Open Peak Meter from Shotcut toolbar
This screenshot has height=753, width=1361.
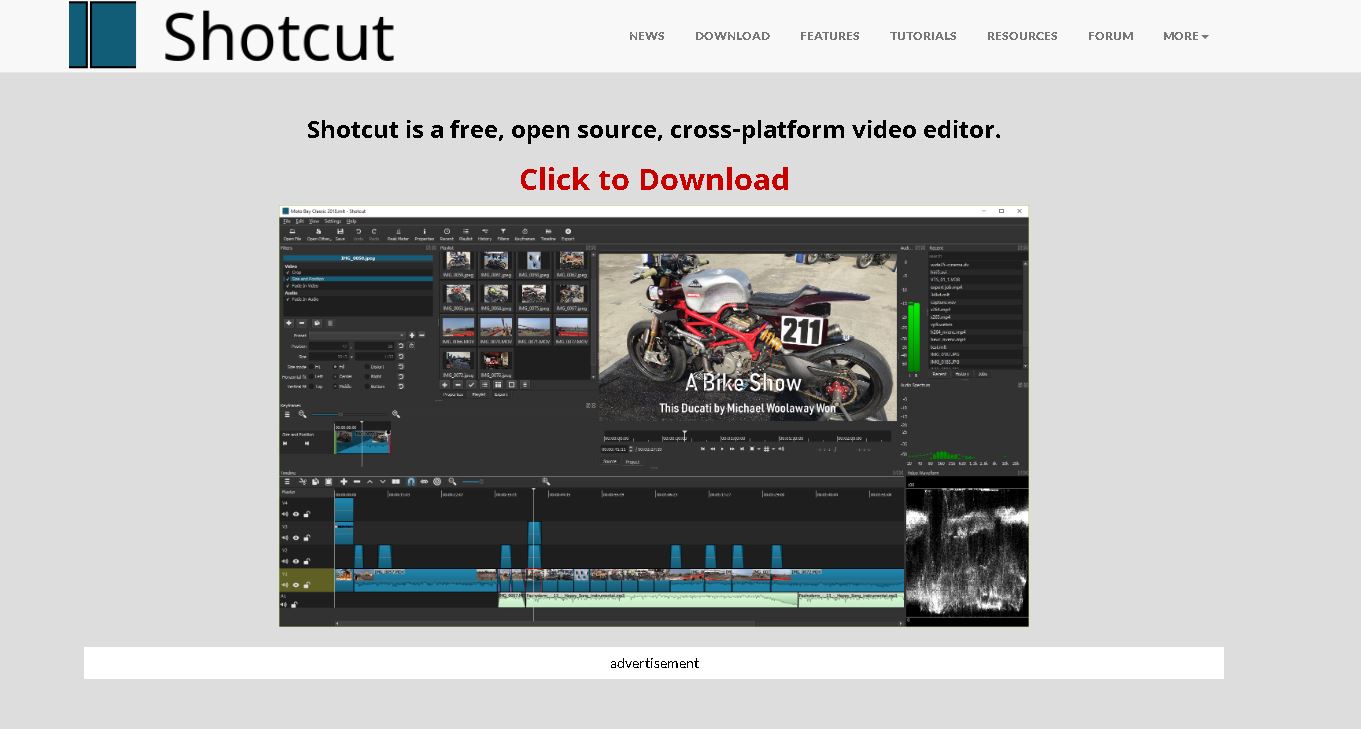click(x=398, y=234)
